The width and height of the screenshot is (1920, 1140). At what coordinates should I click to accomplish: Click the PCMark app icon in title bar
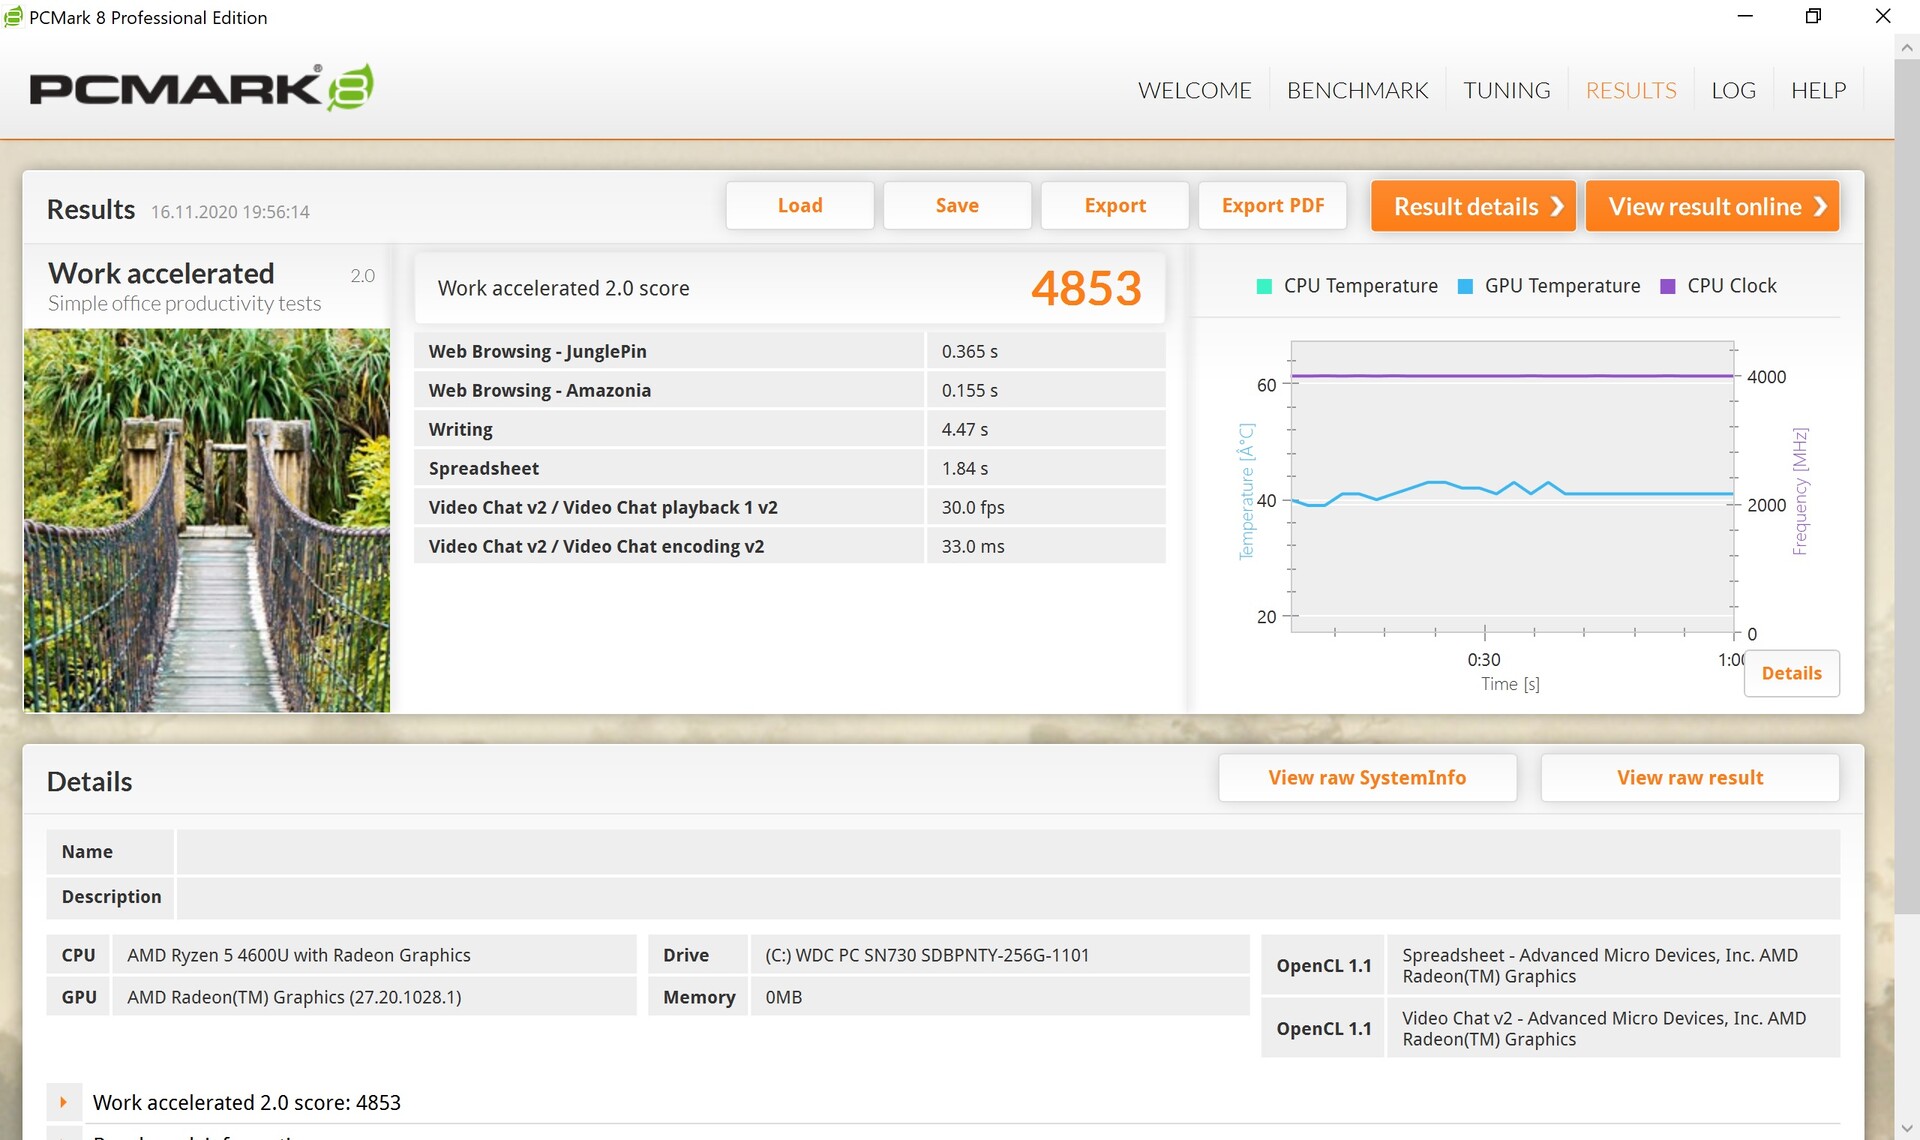13,17
